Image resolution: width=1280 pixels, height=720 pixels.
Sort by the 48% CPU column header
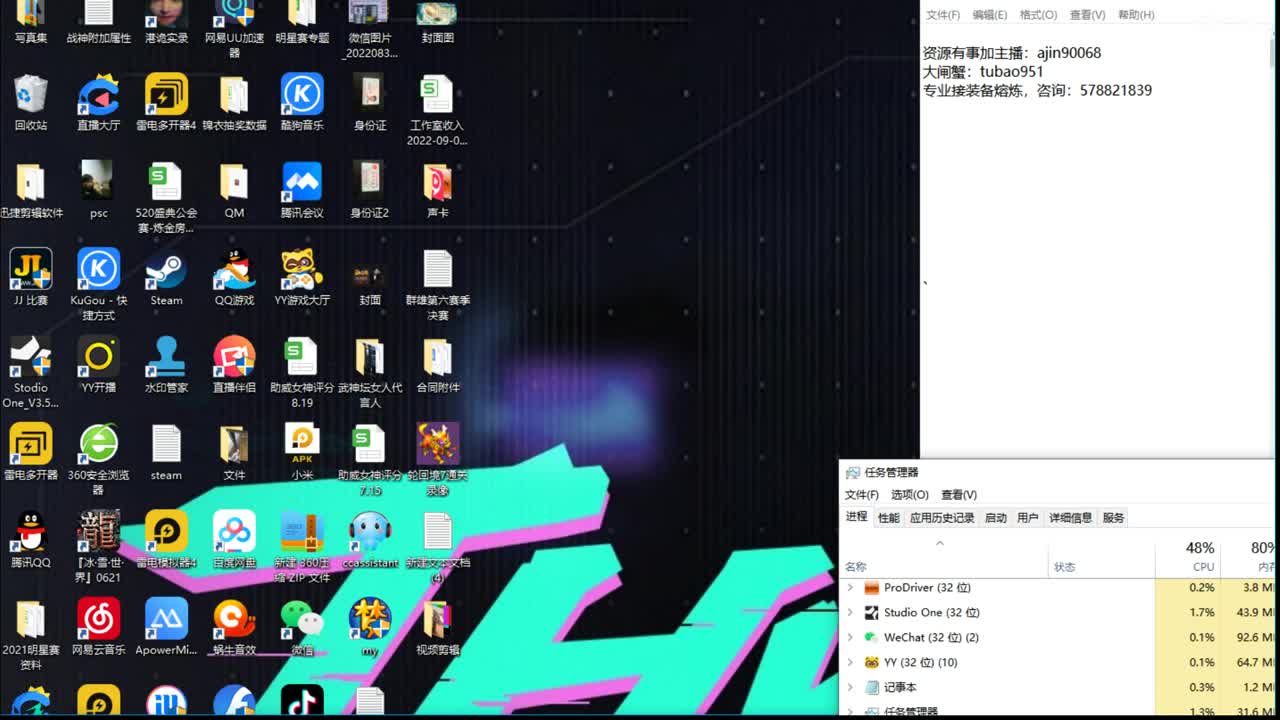1187,558
